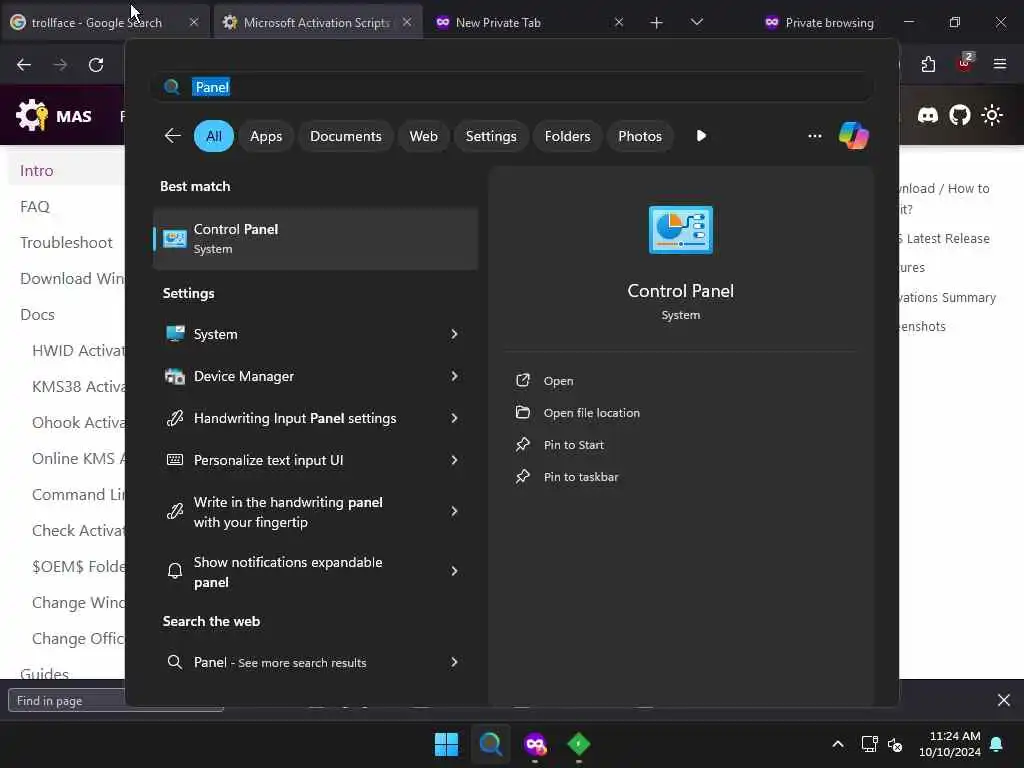Open the Intro link in MAS sidebar
The image size is (1024, 768).
37,170
